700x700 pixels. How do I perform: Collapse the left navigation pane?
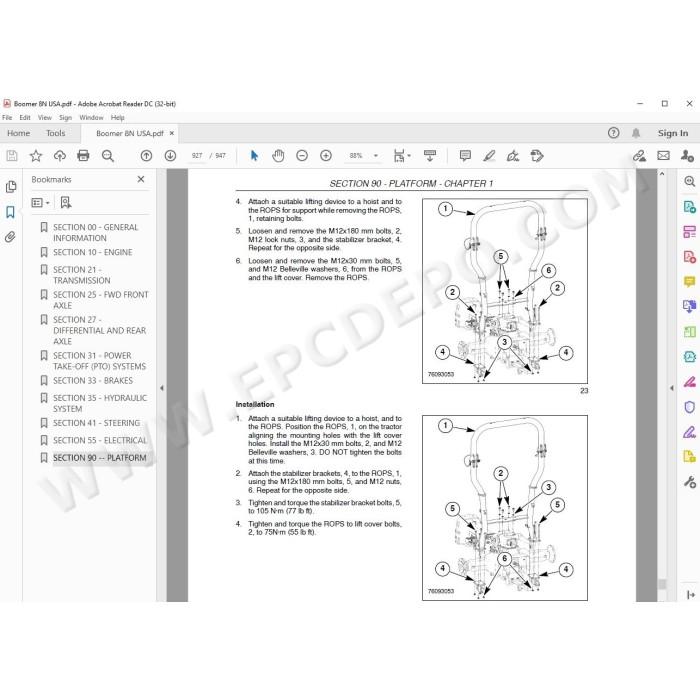click(x=162, y=388)
